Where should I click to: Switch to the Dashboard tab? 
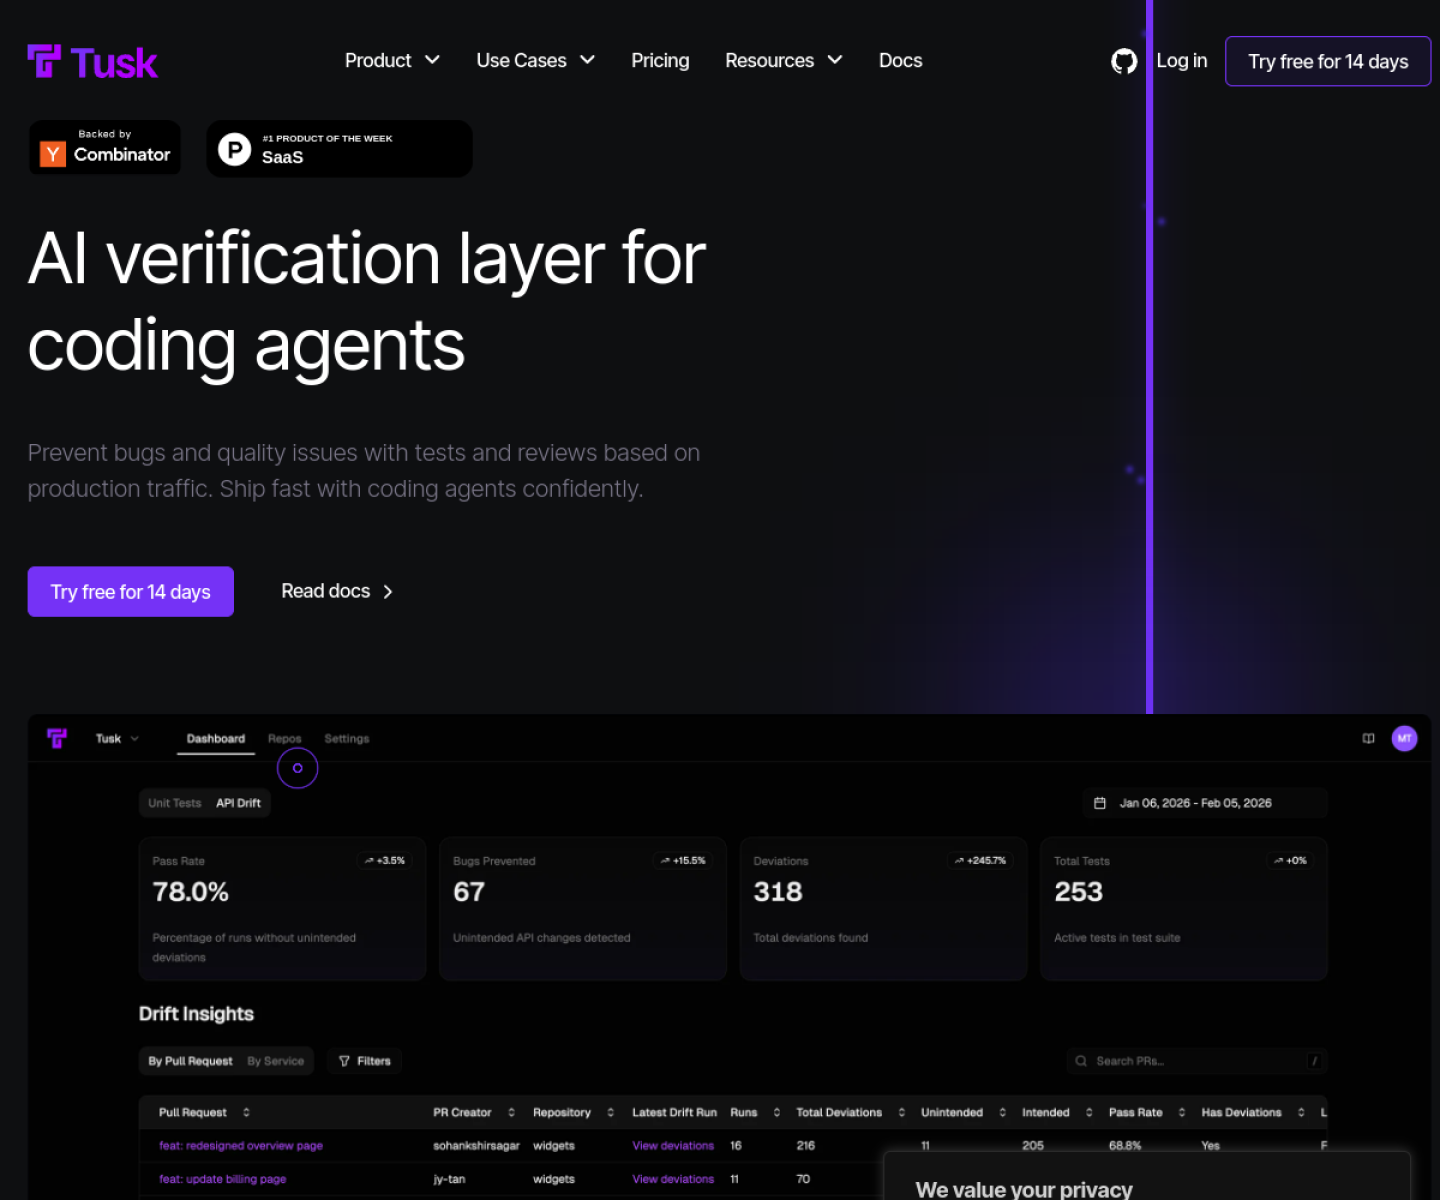coord(216,739)
